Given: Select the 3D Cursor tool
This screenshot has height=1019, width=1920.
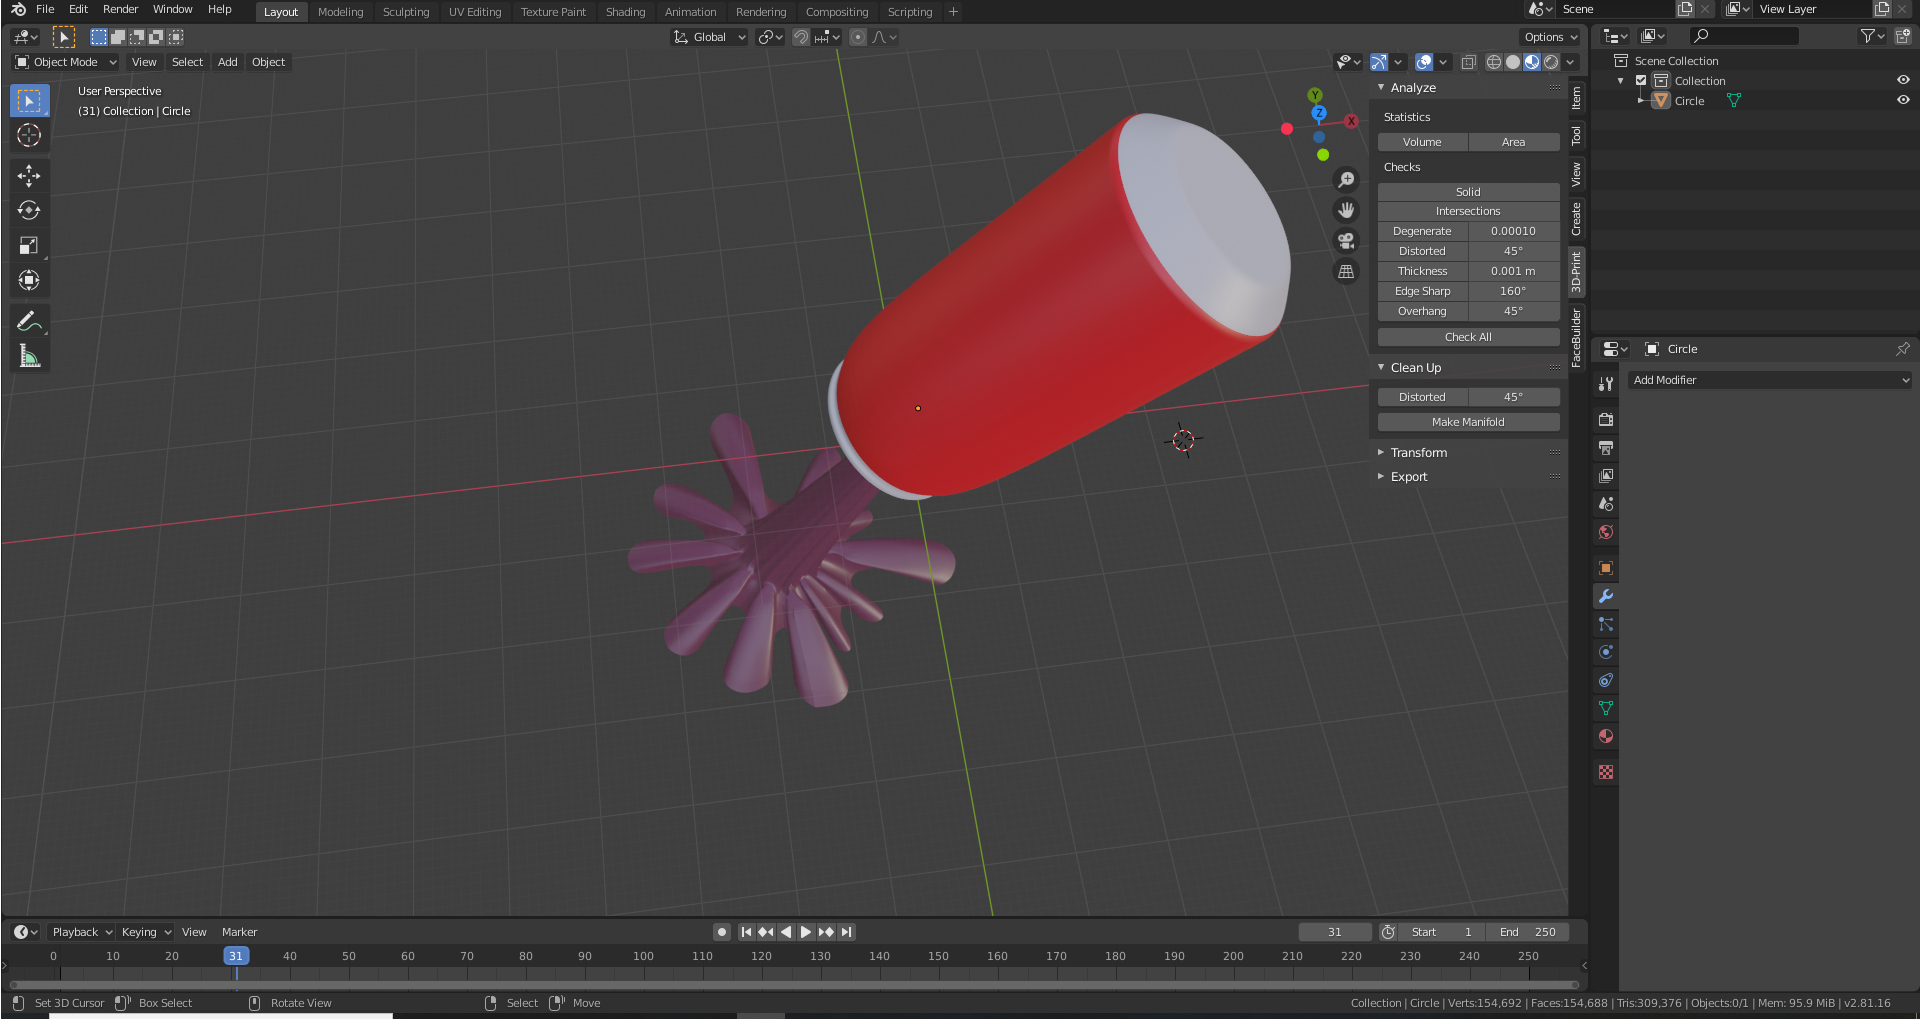Looking at the screenshot, I should tap(29, 136).
